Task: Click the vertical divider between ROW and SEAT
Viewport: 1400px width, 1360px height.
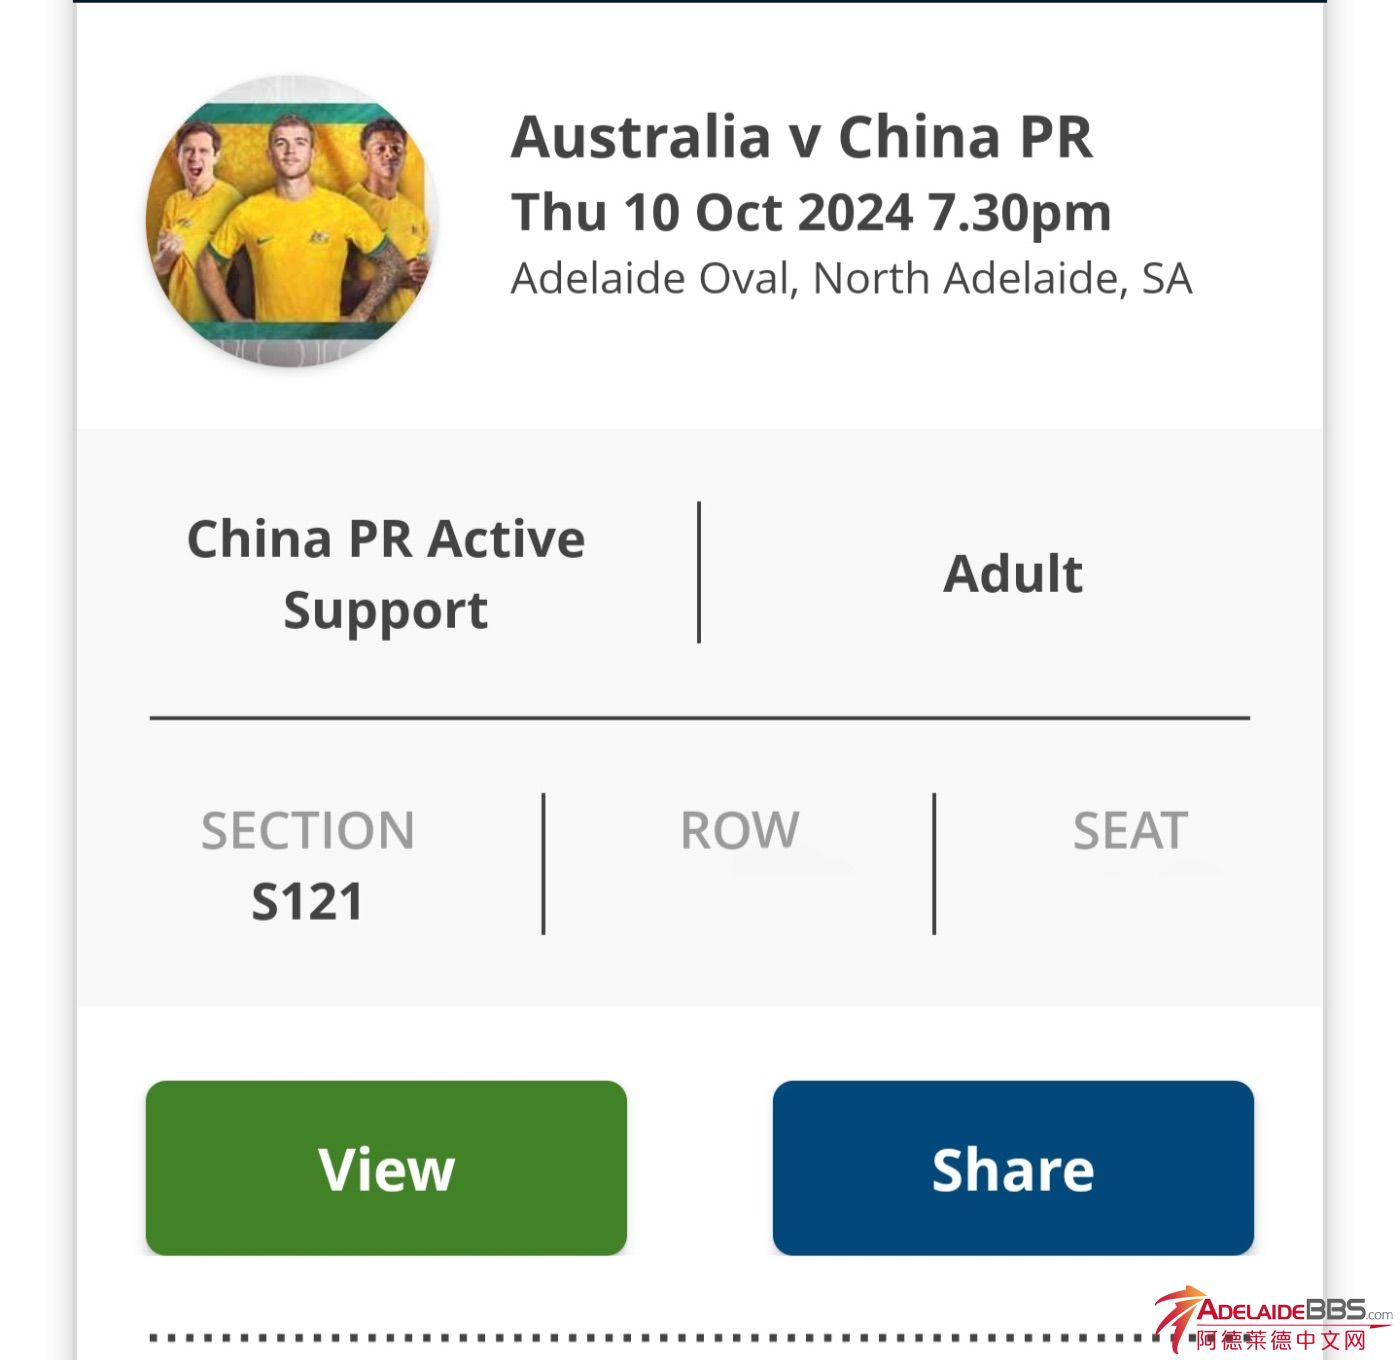Action: pyautogui.click(x=934, y=864)
